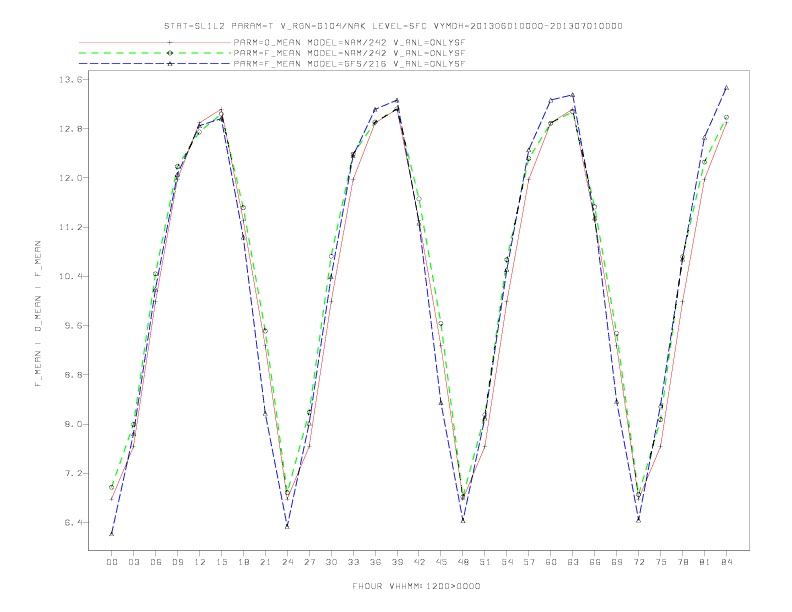Click the x-axis hour label 78
The width and height of the screenshot is (792, 612).
click(683, 562)
